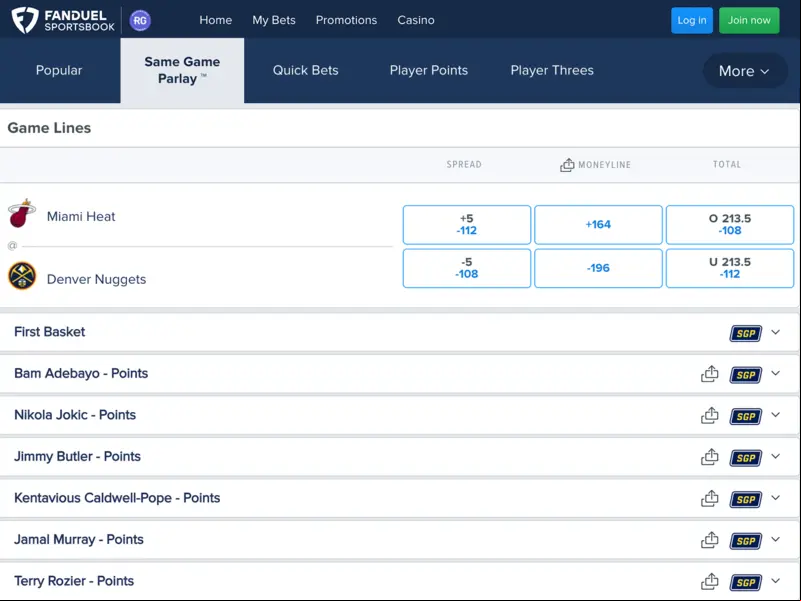
Task: Share the Kentavious Caldwell-Pope - Points market
Action: [x=710, y=498]
